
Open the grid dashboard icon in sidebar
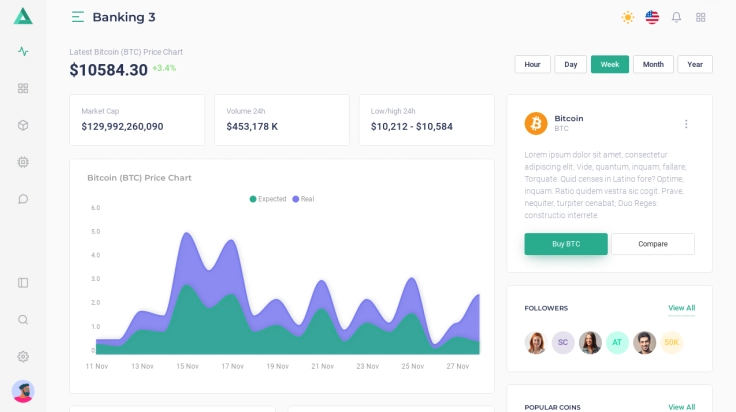point(23,88)
